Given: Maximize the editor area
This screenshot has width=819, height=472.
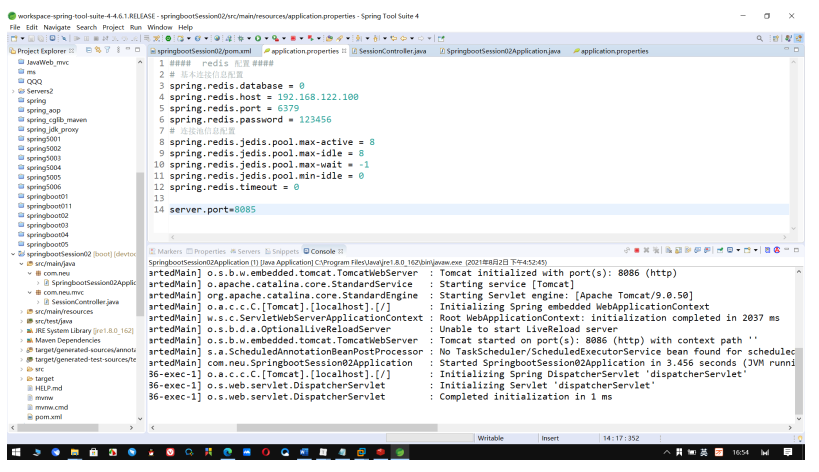Looking at the screenshot, I should click(x=797, y=50).
